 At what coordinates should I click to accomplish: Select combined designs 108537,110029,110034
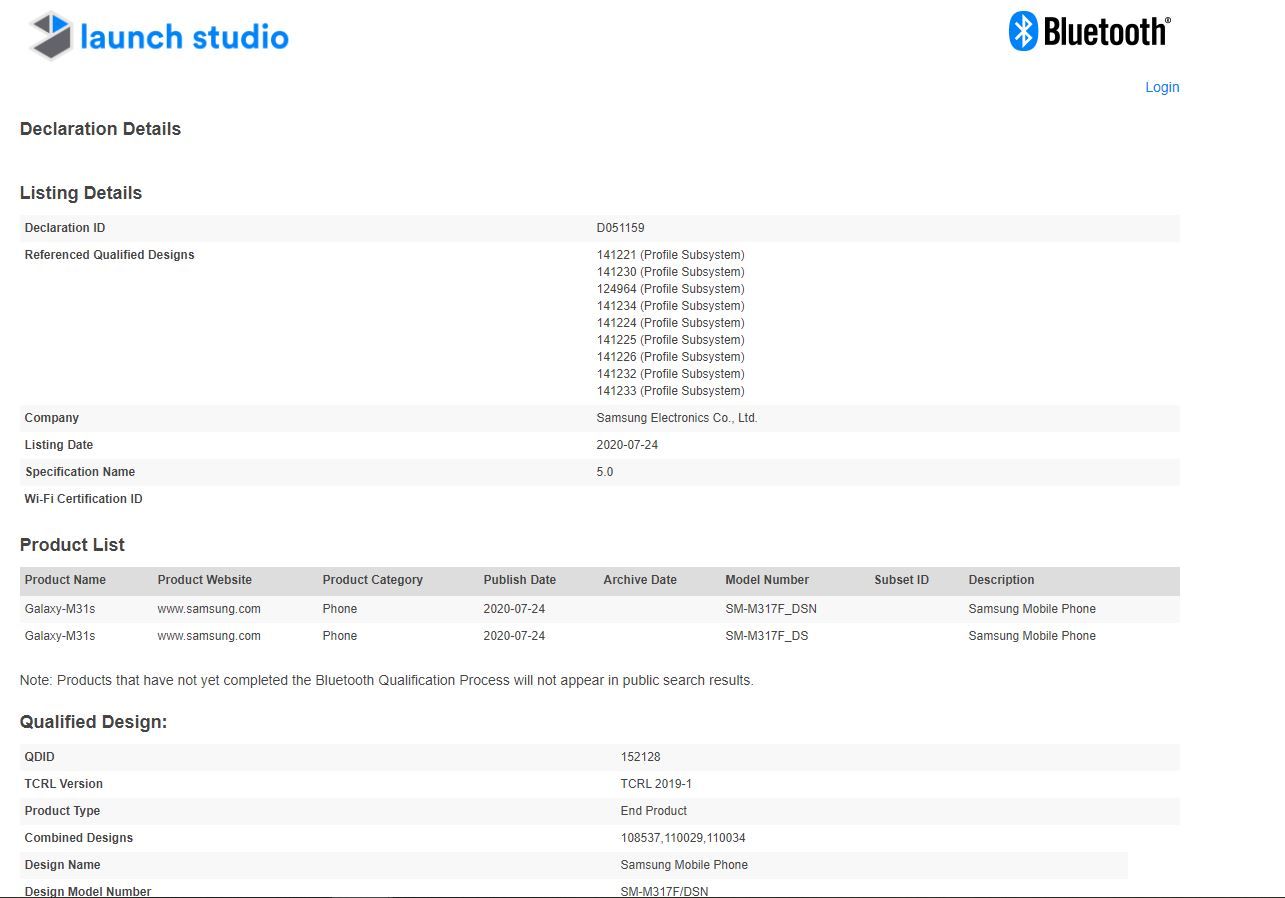click(683, 838)
